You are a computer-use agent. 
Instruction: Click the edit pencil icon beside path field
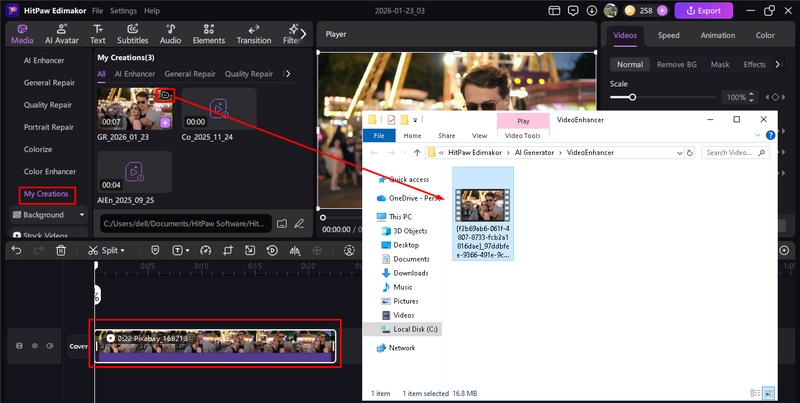tap(299, 223)
